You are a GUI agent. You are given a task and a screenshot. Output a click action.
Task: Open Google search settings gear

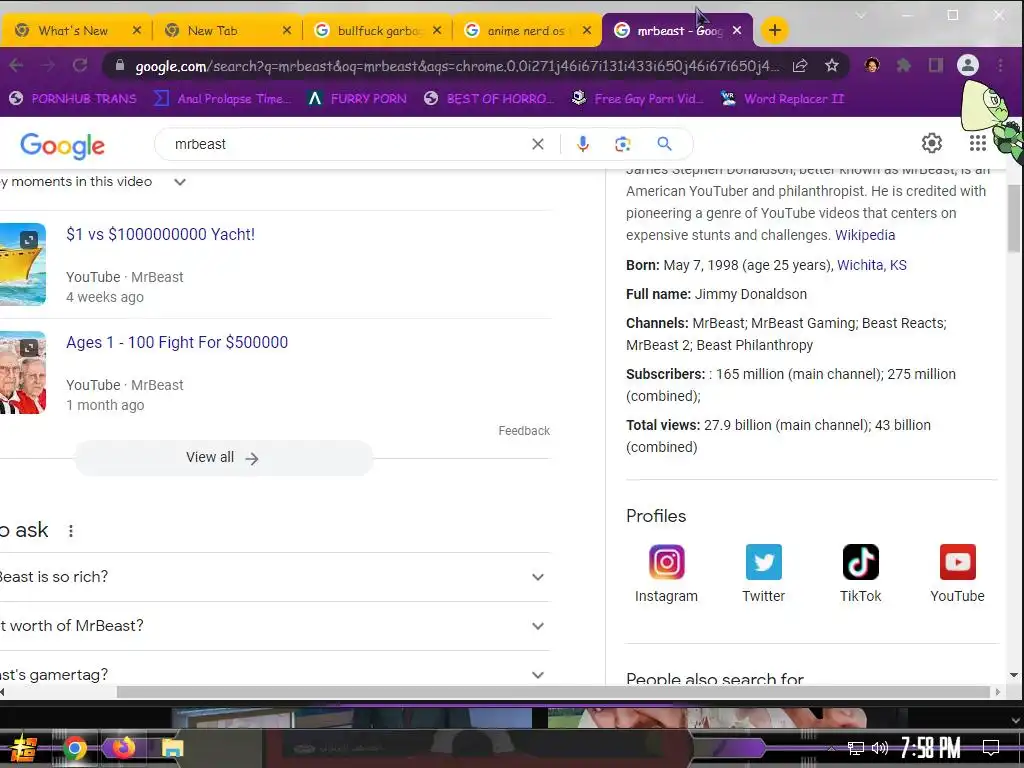[931, 143]
